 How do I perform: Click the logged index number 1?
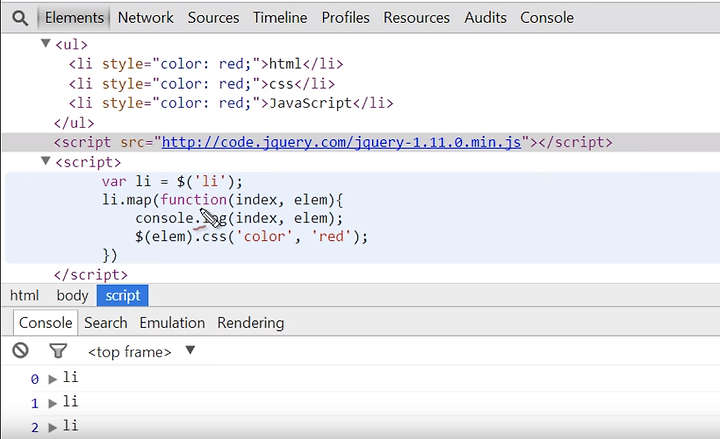35,404
